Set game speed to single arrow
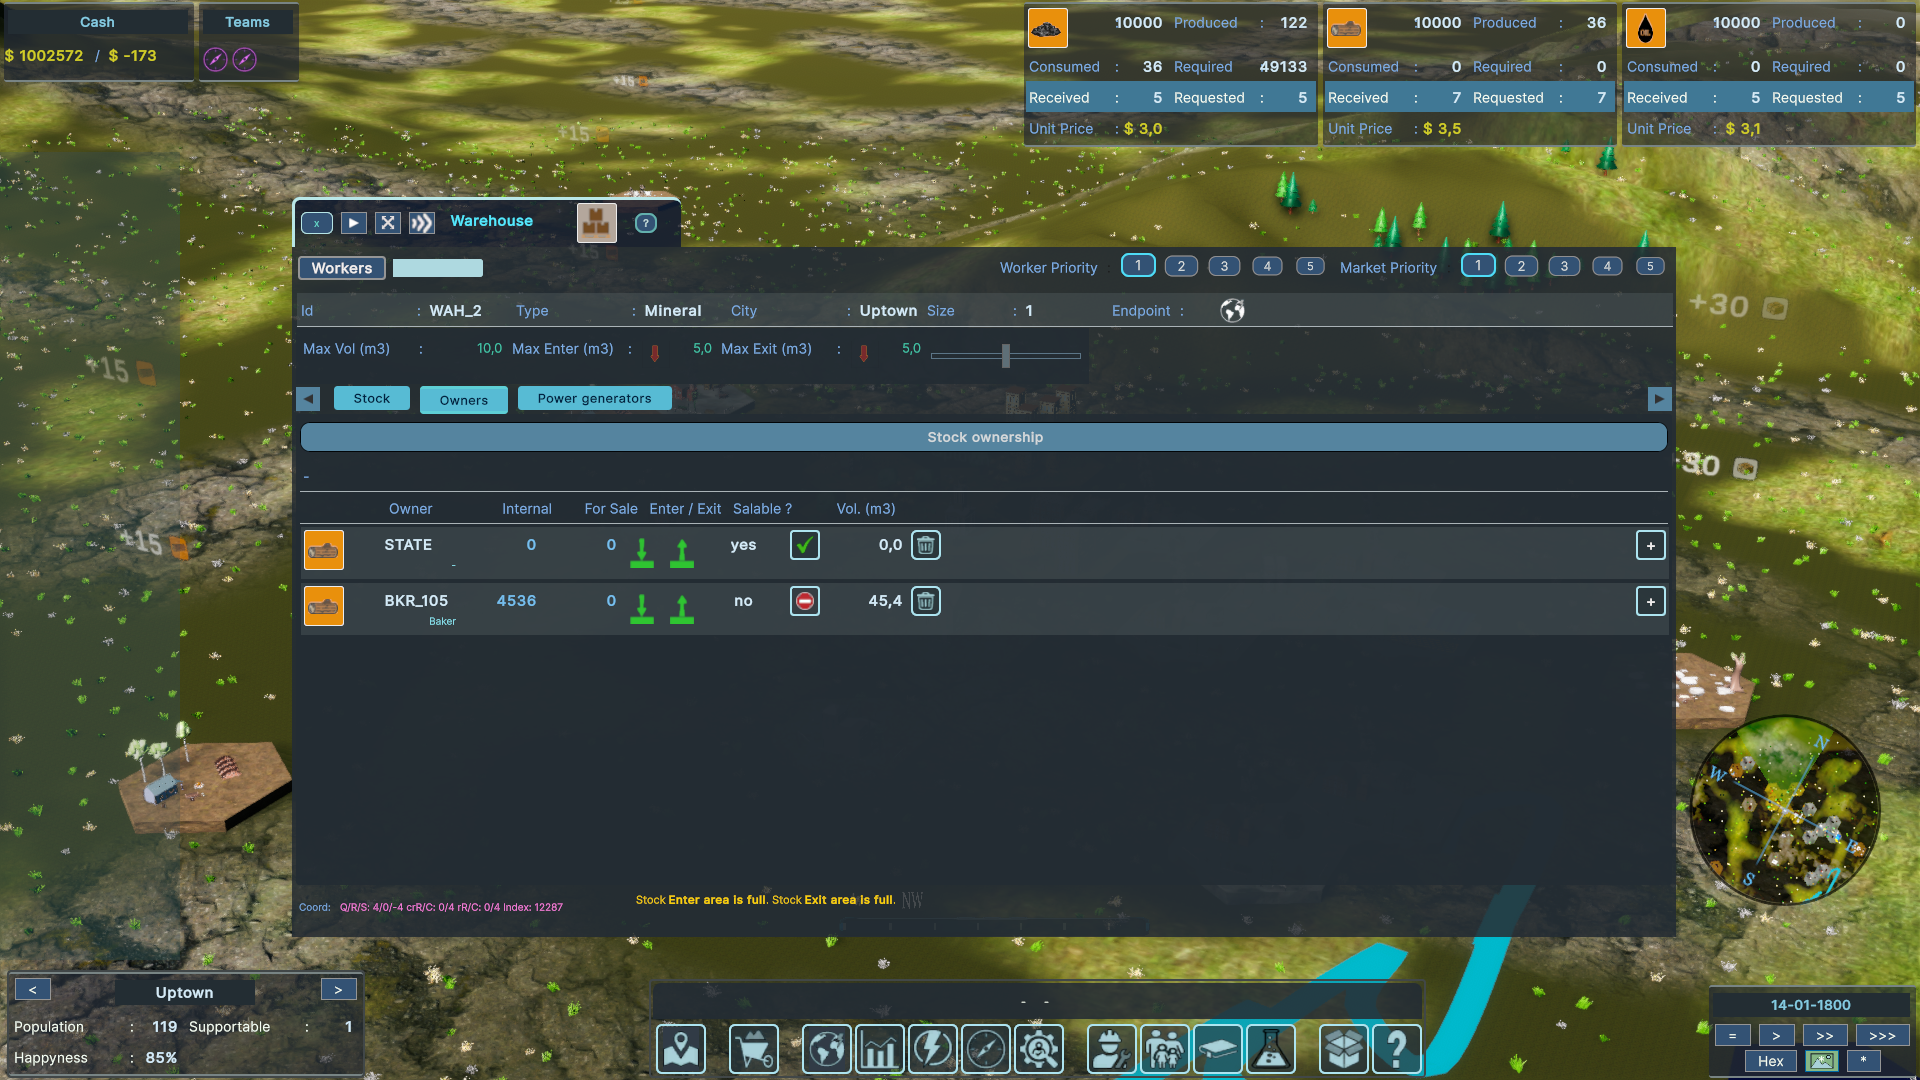1920x1080 pixels. (x=1776, y=1035)
